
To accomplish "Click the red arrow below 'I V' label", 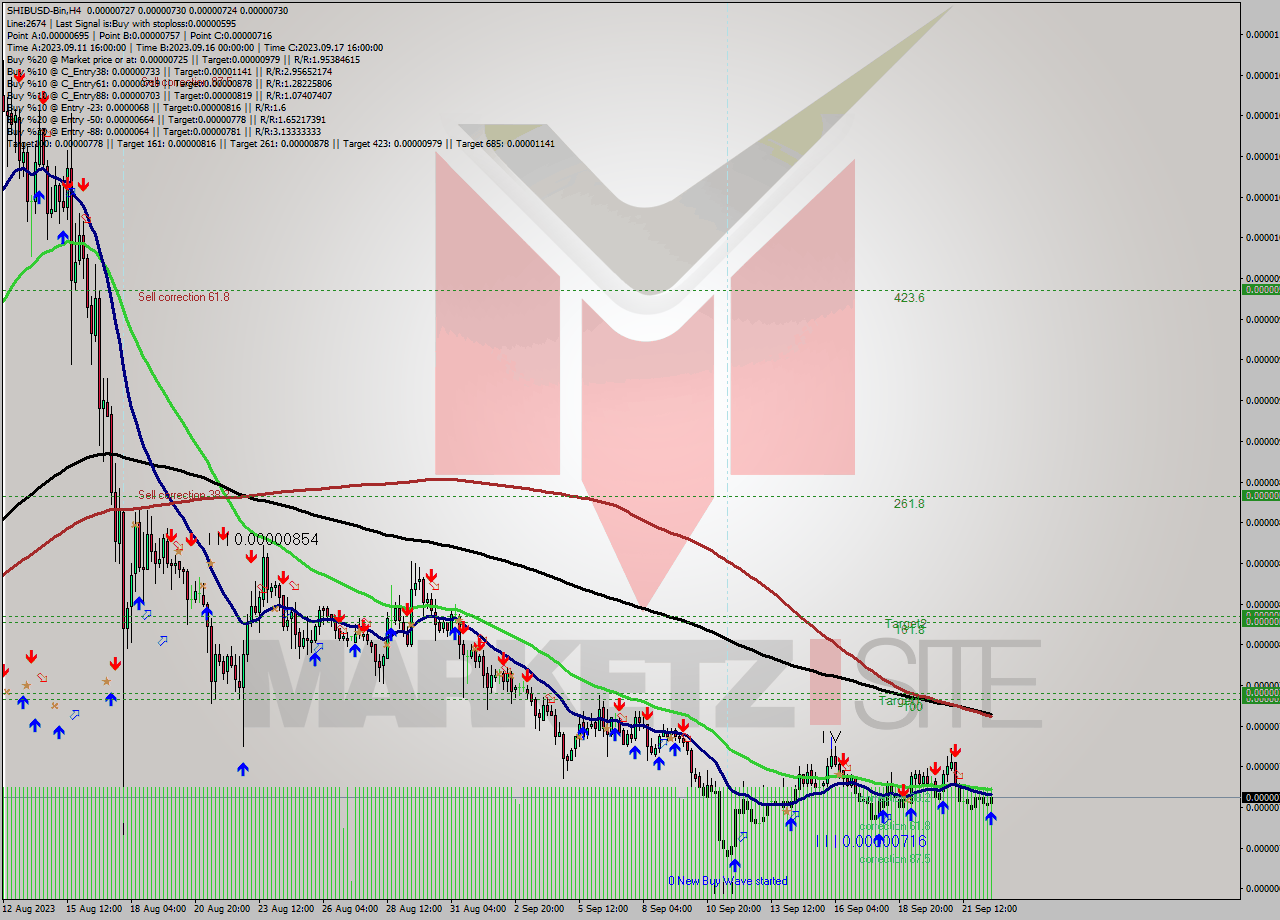I will [841, 760].
